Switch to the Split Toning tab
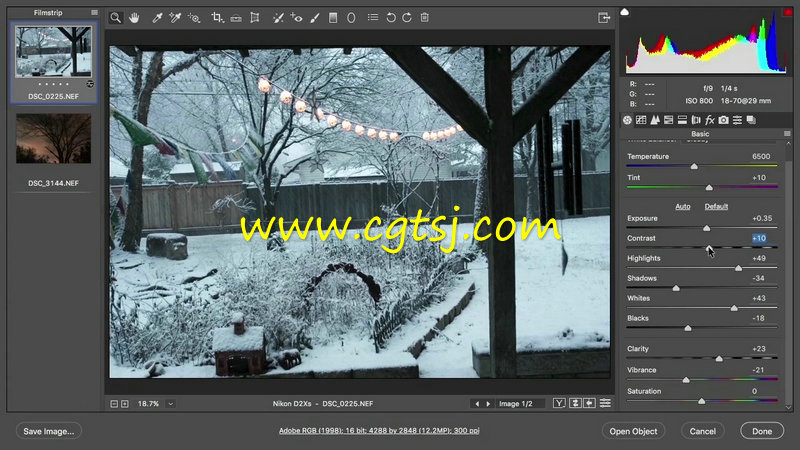Viewport: 800px width, 450px height. coord(682,120)
